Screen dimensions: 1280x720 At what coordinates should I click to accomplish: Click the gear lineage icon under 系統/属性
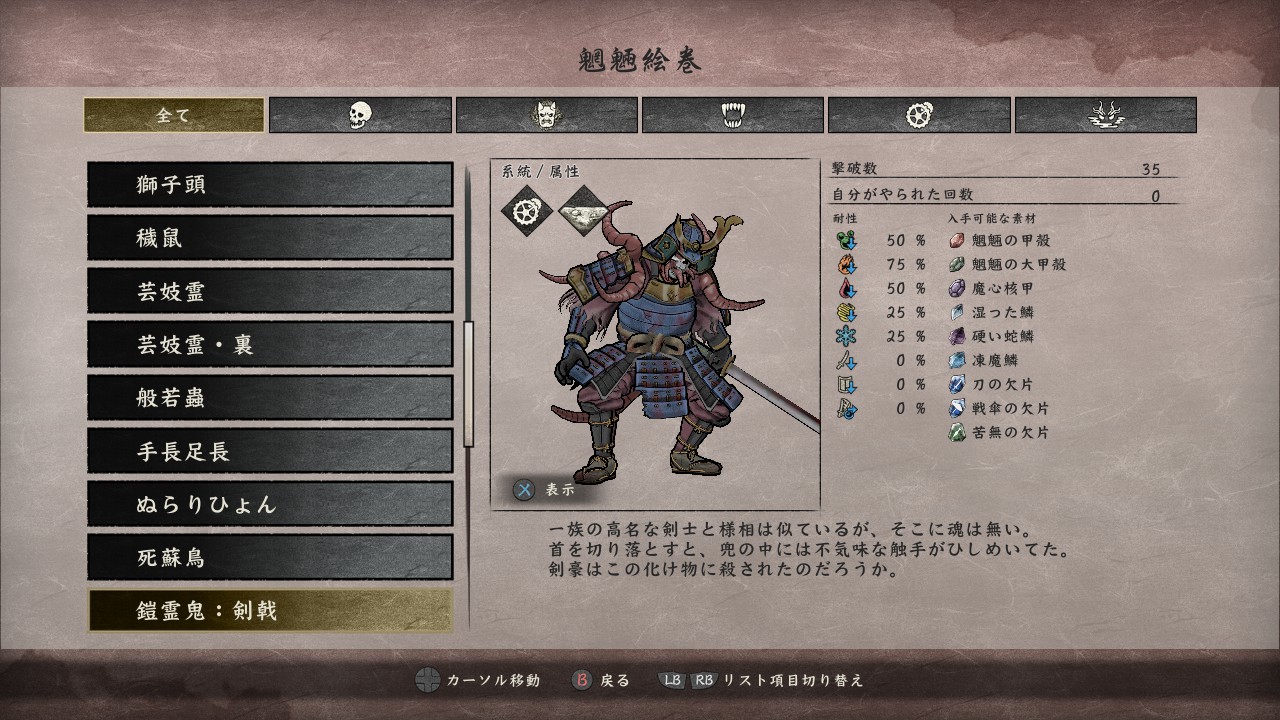click(527, 210)
